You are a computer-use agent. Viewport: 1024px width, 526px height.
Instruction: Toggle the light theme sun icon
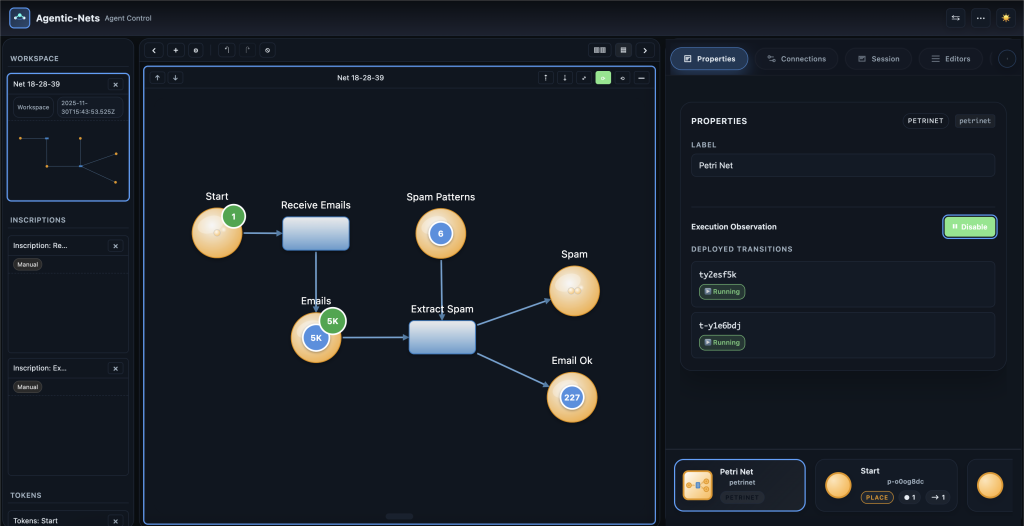1005,17
